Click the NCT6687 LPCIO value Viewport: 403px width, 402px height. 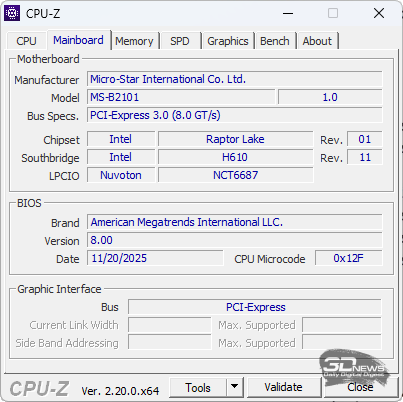tap(235, 175)
